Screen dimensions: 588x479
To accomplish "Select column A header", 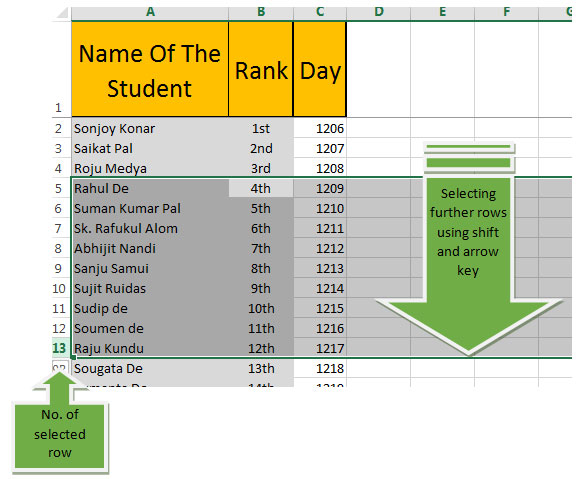I will [150, 12].
